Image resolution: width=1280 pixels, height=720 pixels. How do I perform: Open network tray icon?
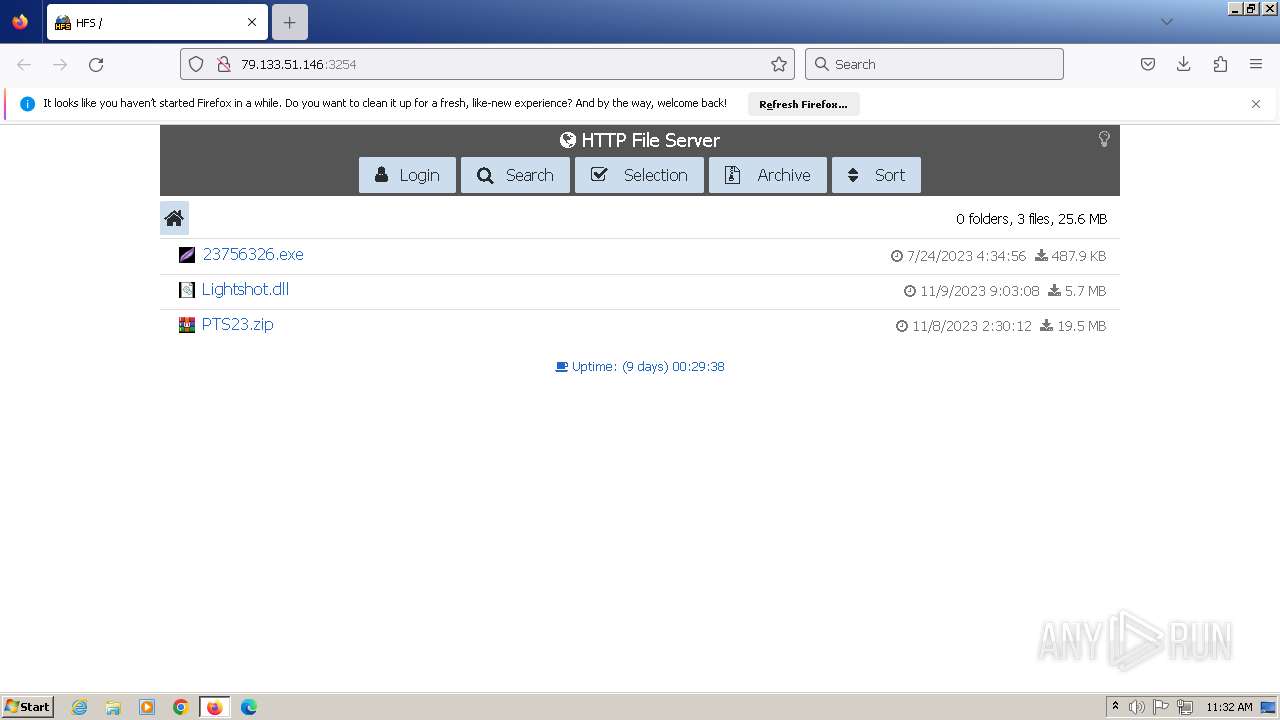point(1185,707)
